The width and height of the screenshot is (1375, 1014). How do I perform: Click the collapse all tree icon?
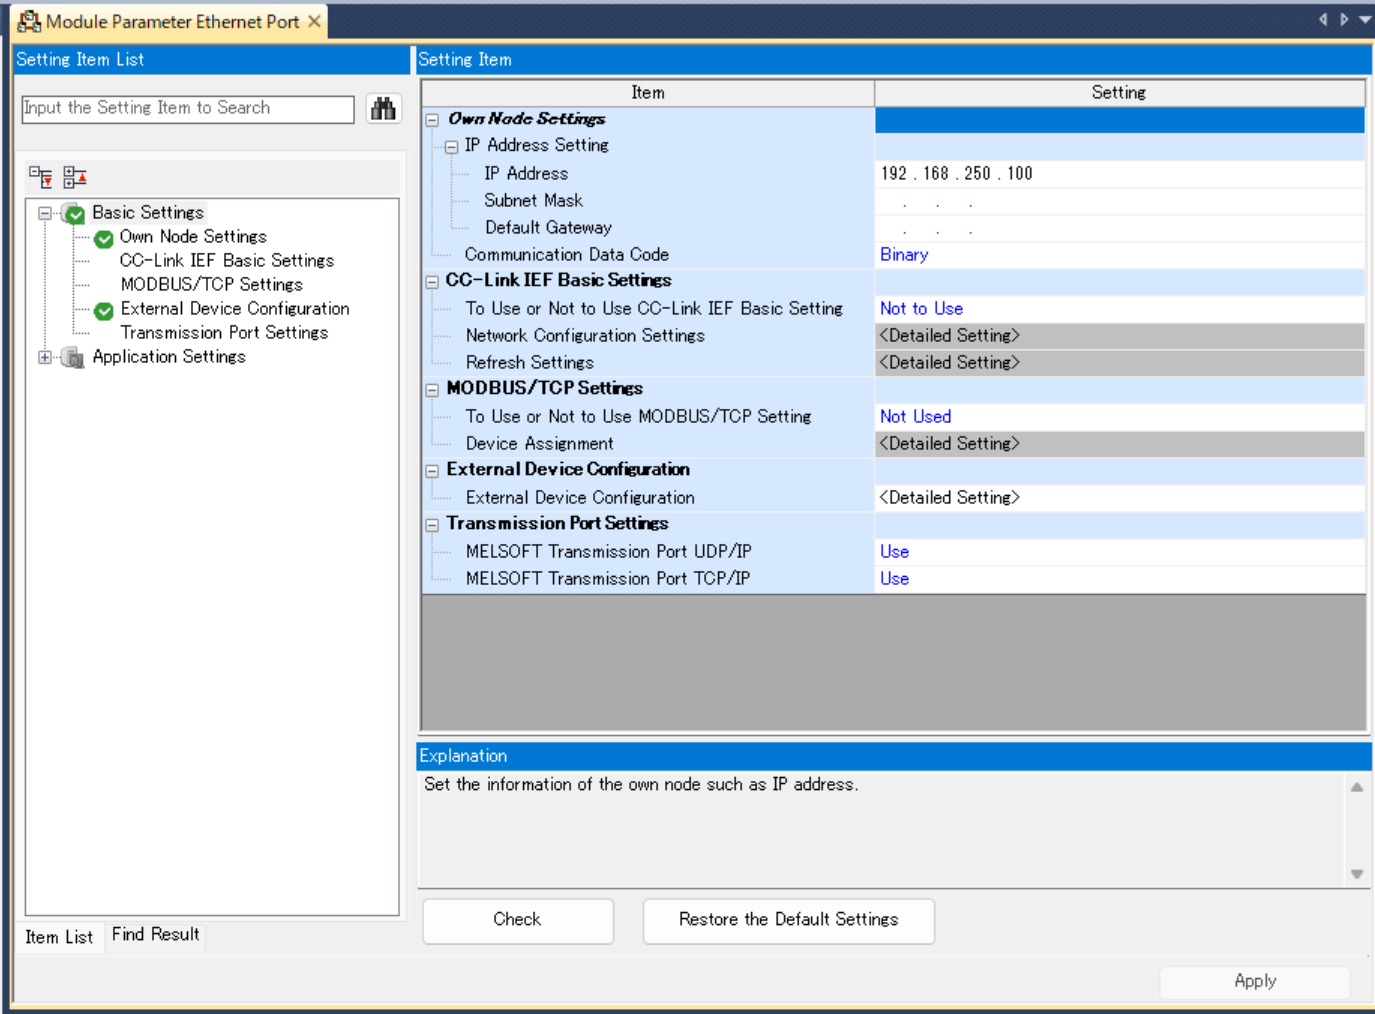[75, 177]
